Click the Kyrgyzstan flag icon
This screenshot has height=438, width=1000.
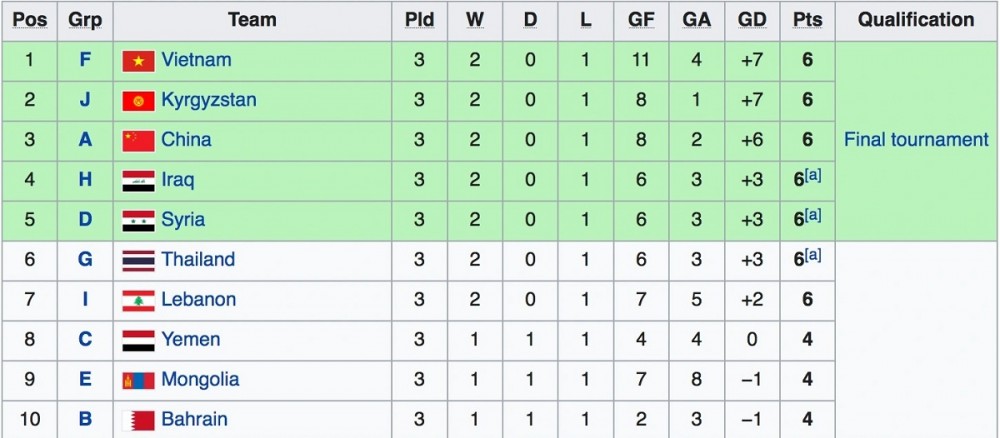point(138,101)
